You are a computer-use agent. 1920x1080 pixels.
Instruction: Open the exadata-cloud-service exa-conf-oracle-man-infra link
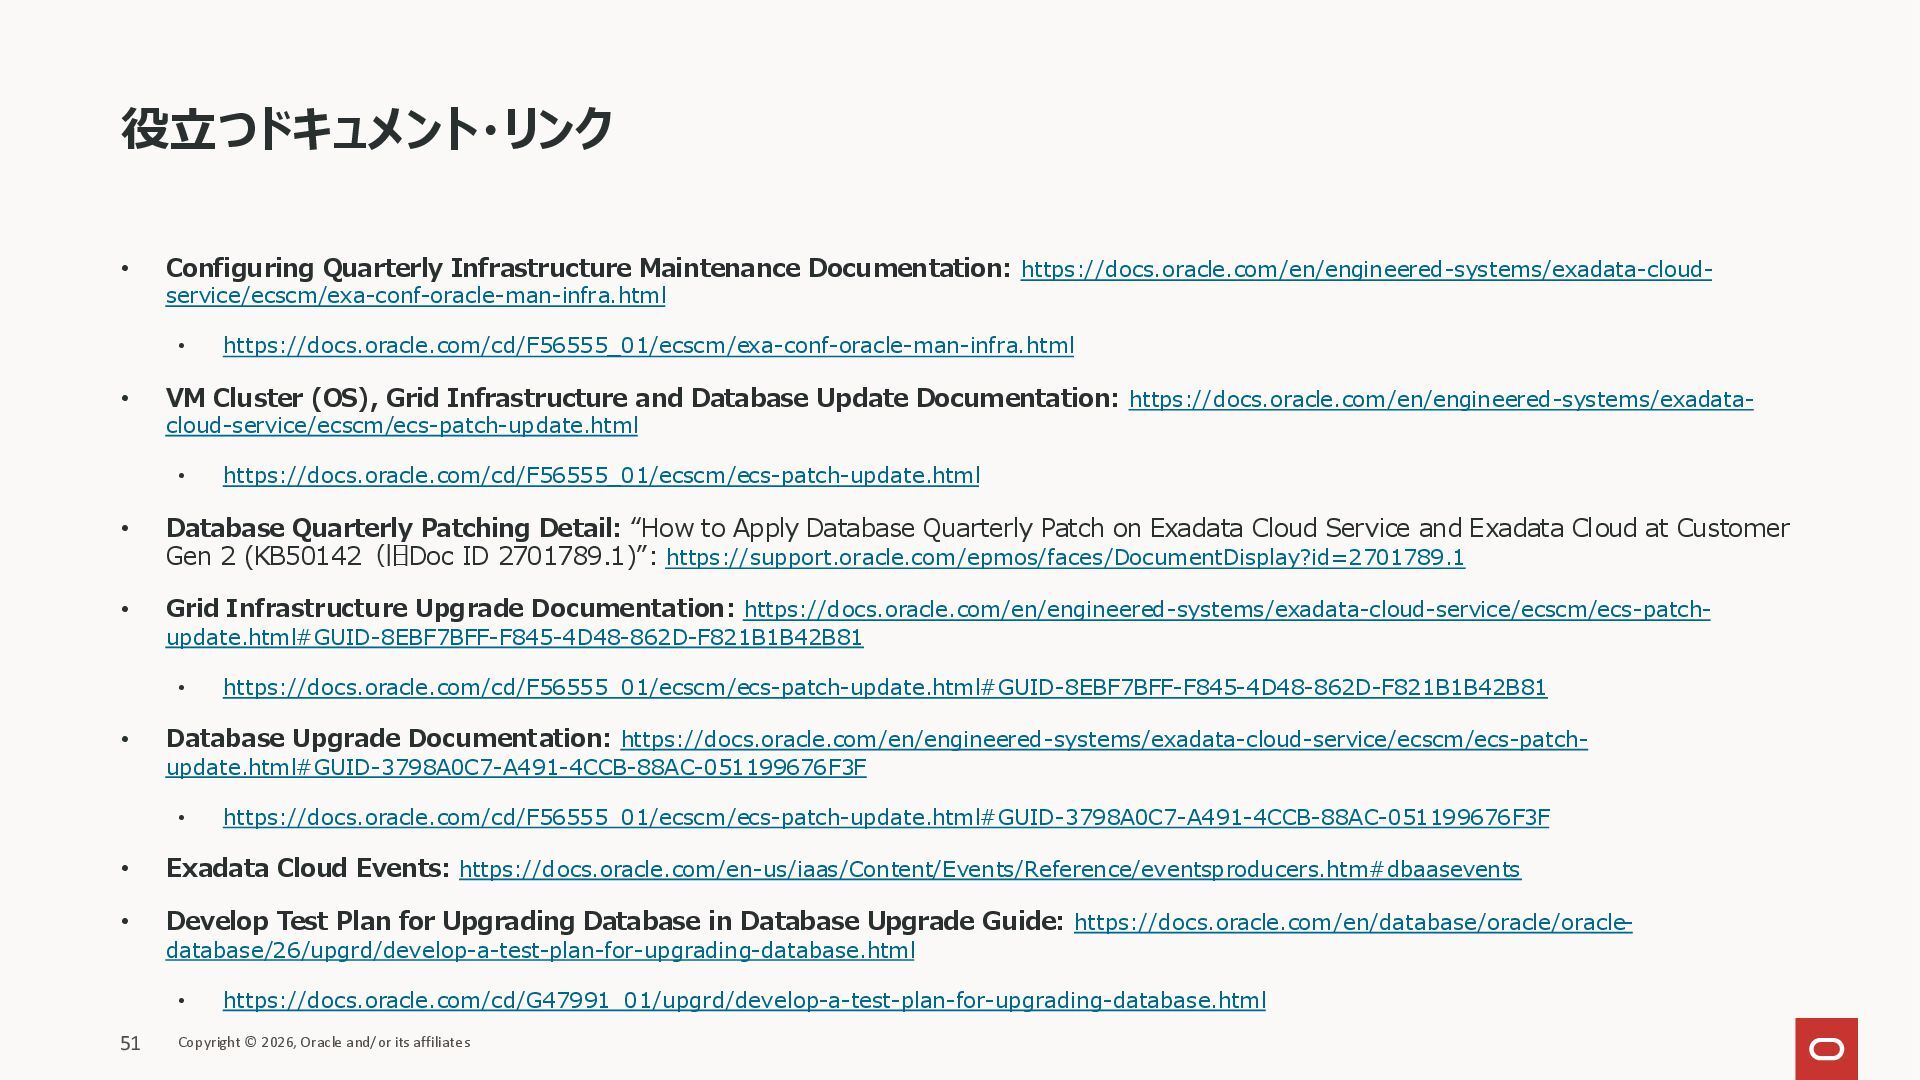[x=1365, y=270]
